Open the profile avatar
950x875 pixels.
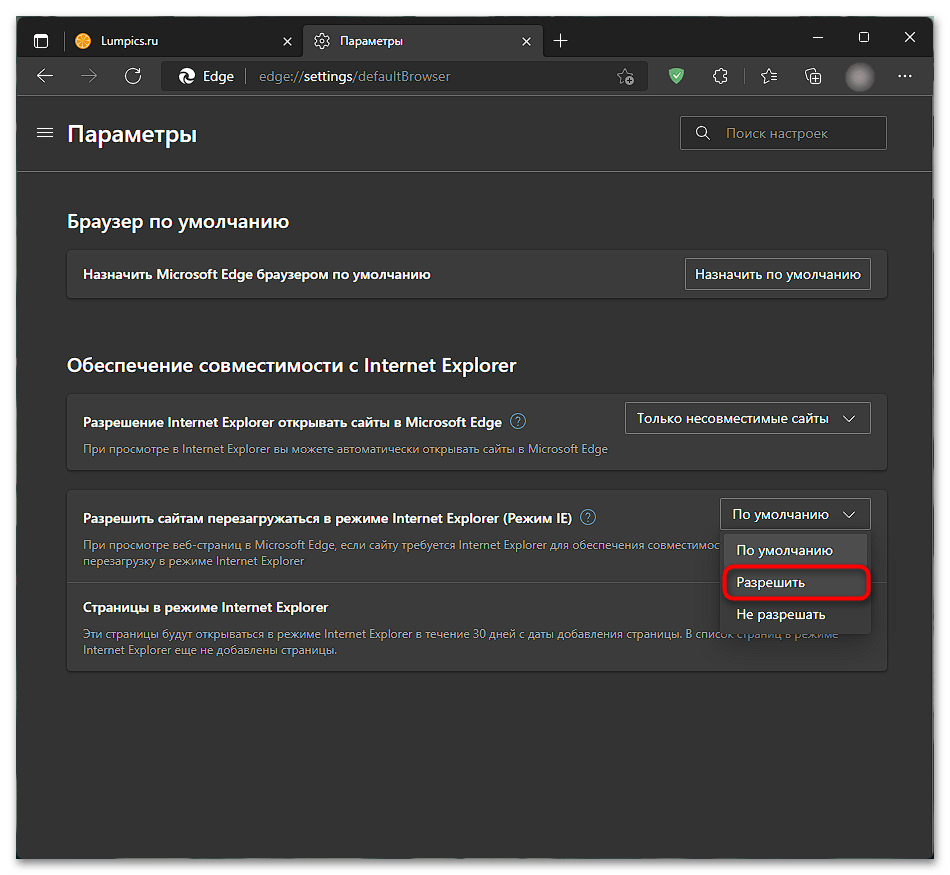pos(859,76)
